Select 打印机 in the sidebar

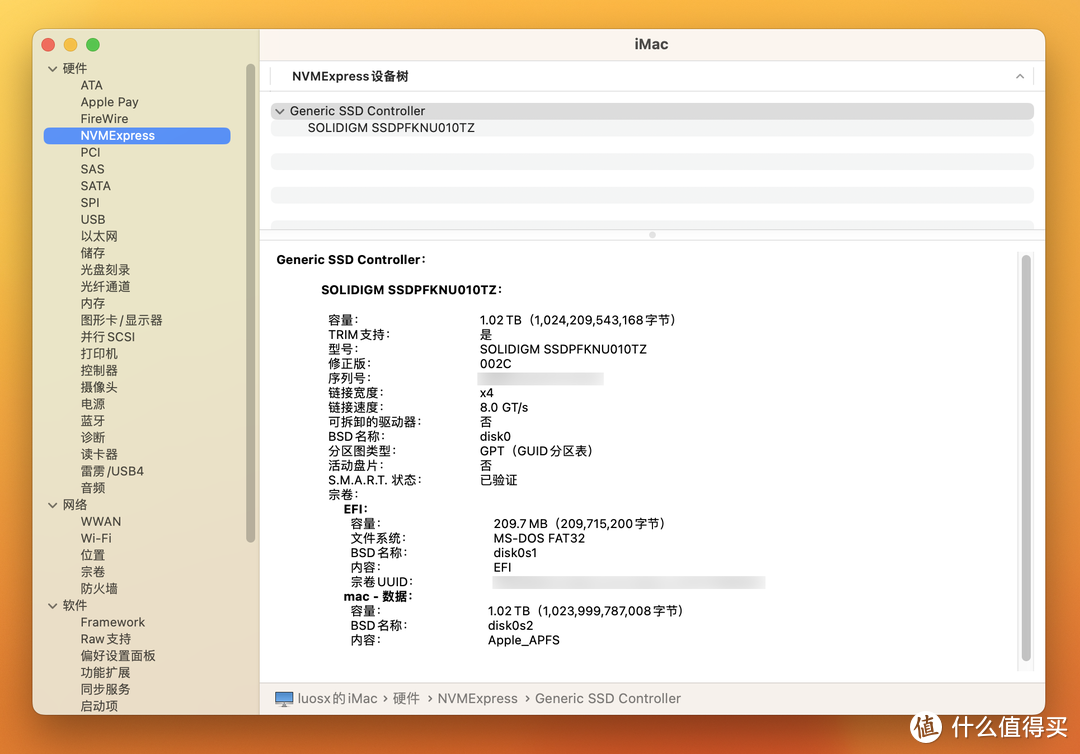(98, 354)
